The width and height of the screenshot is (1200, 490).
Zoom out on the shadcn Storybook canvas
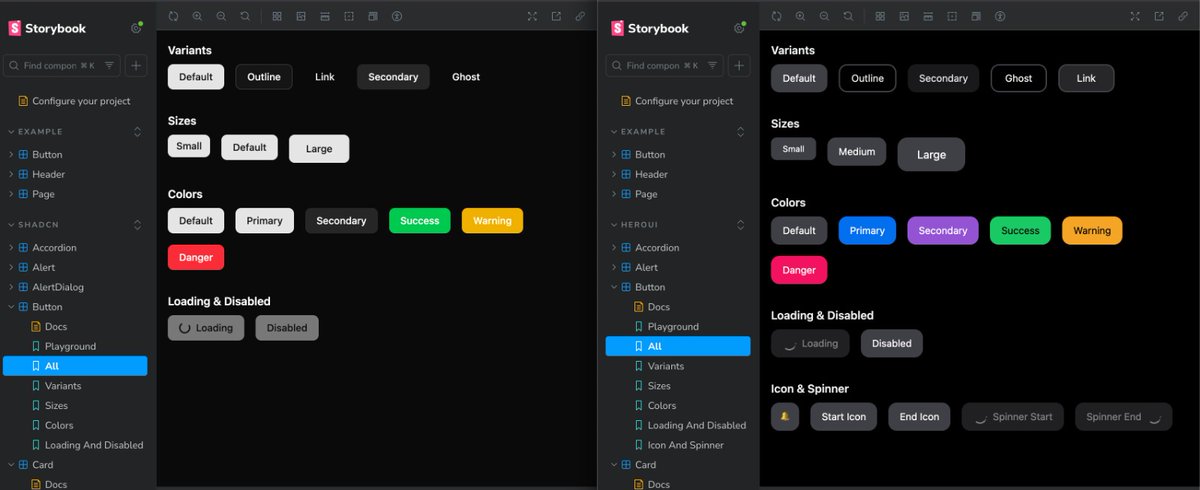pos(221,16)
